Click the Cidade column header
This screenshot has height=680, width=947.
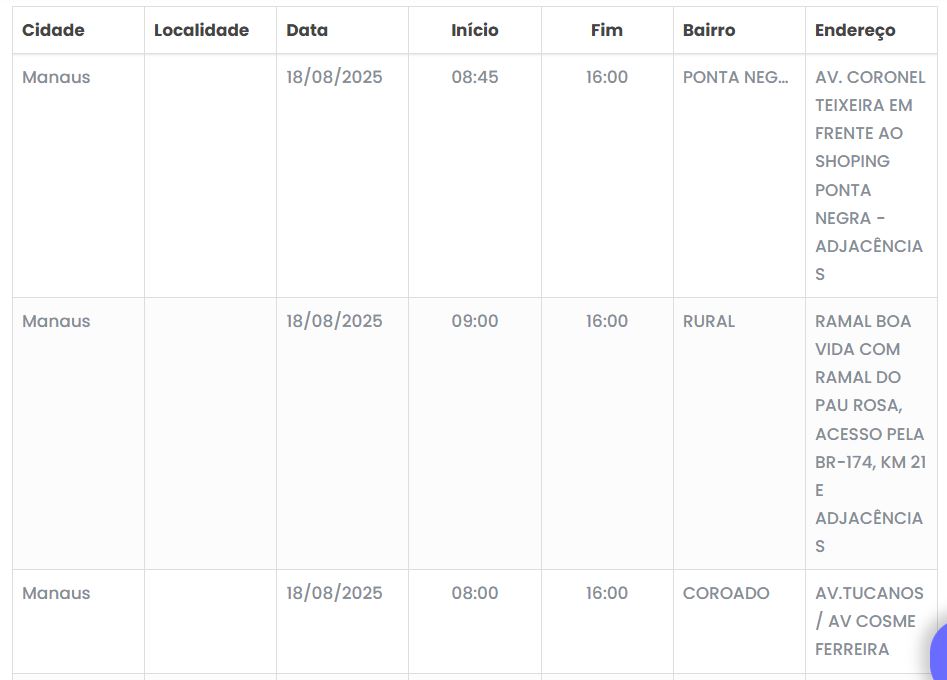tap(53, 30)
